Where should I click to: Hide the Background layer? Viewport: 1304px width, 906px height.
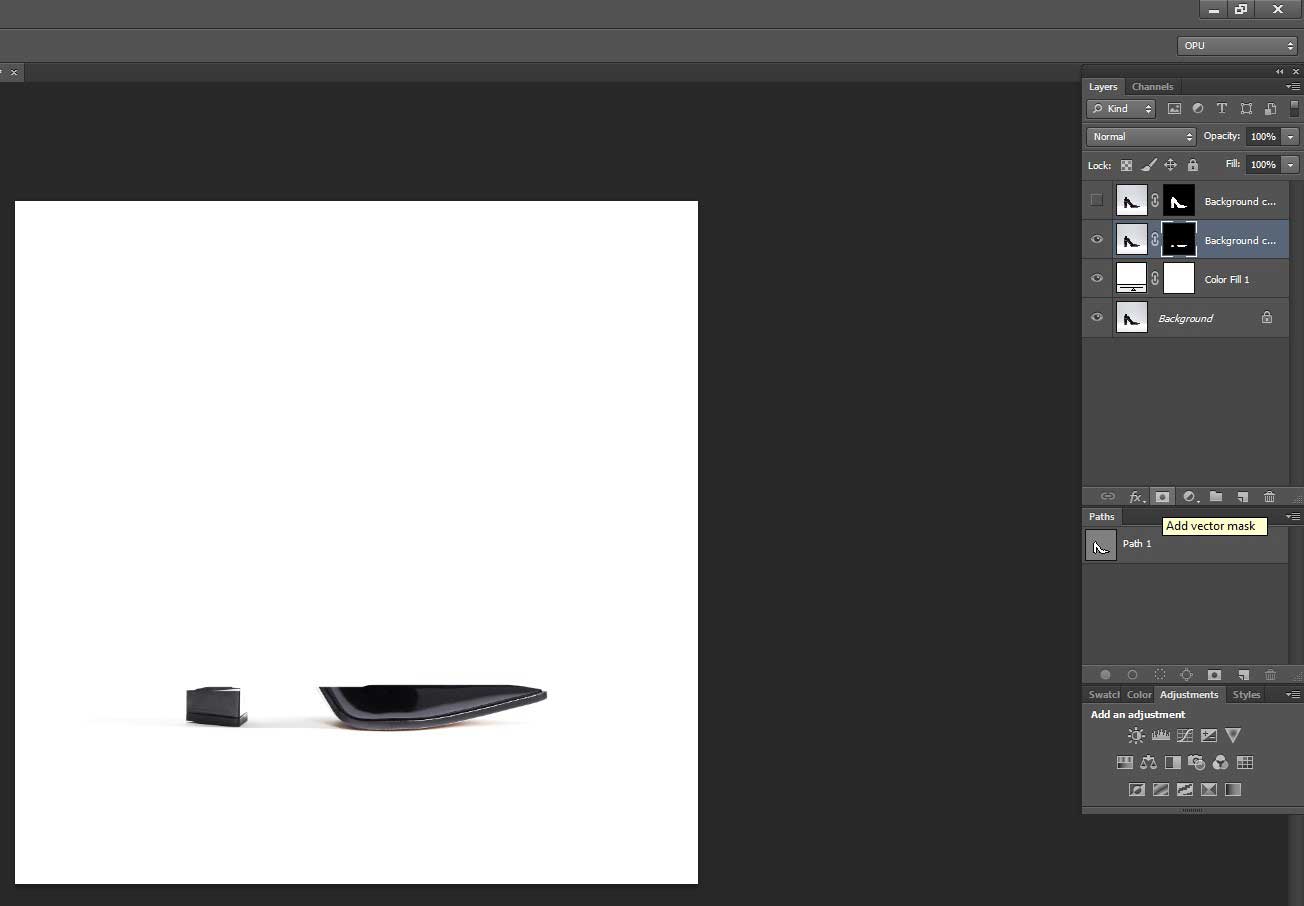(1097, 317)
